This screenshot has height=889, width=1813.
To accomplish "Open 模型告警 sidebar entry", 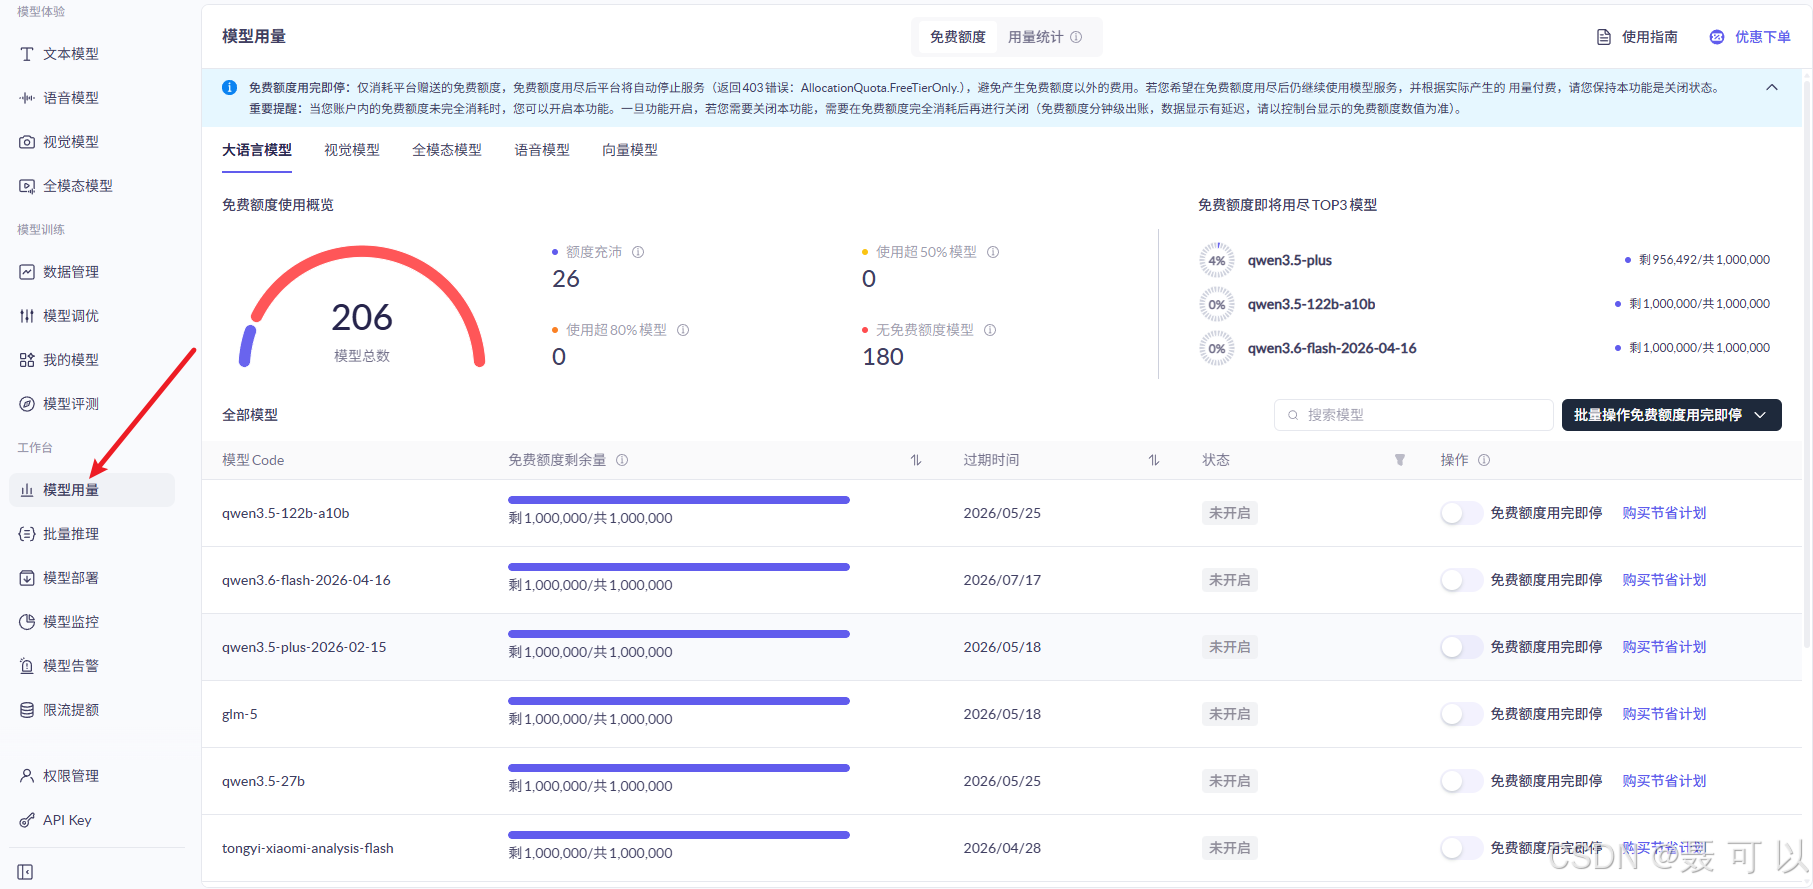I will tap(70, 666).
